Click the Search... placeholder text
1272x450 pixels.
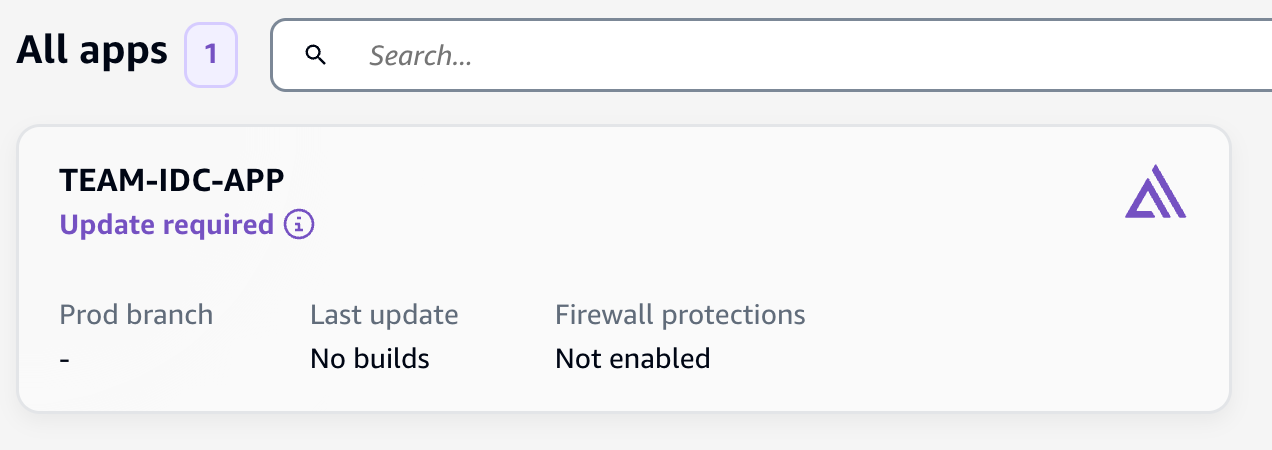tap(420, 56)
